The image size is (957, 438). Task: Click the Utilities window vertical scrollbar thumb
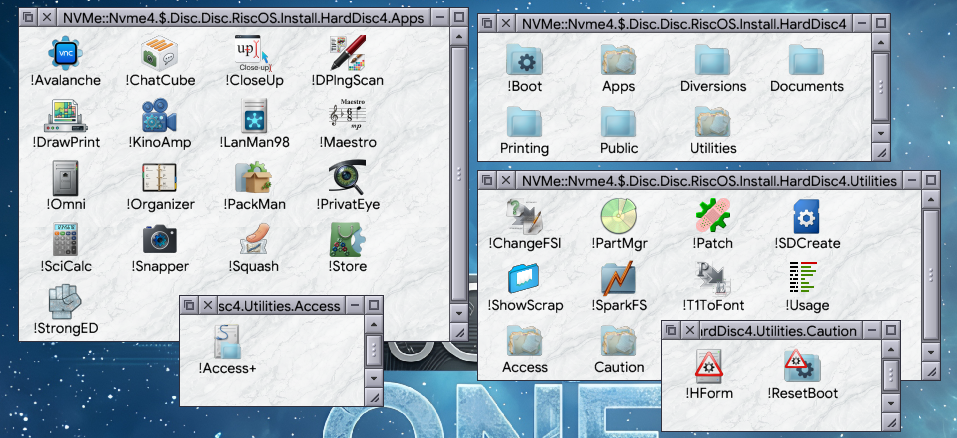930,275
